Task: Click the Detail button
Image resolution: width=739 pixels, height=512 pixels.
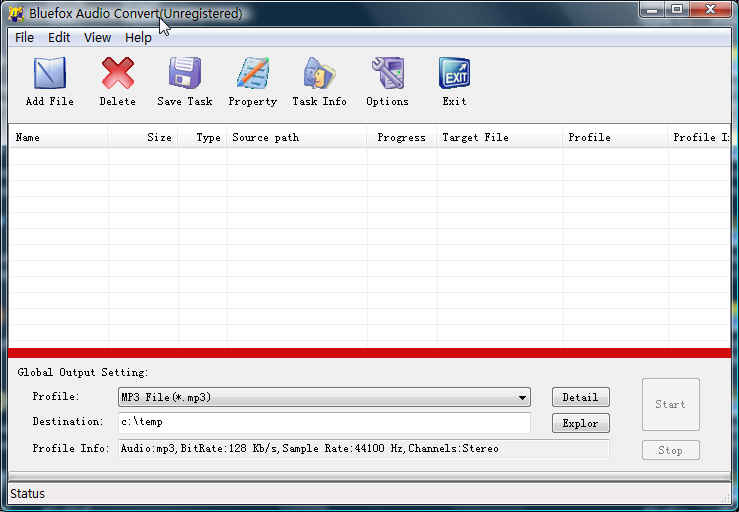Action: pos(581,397)
